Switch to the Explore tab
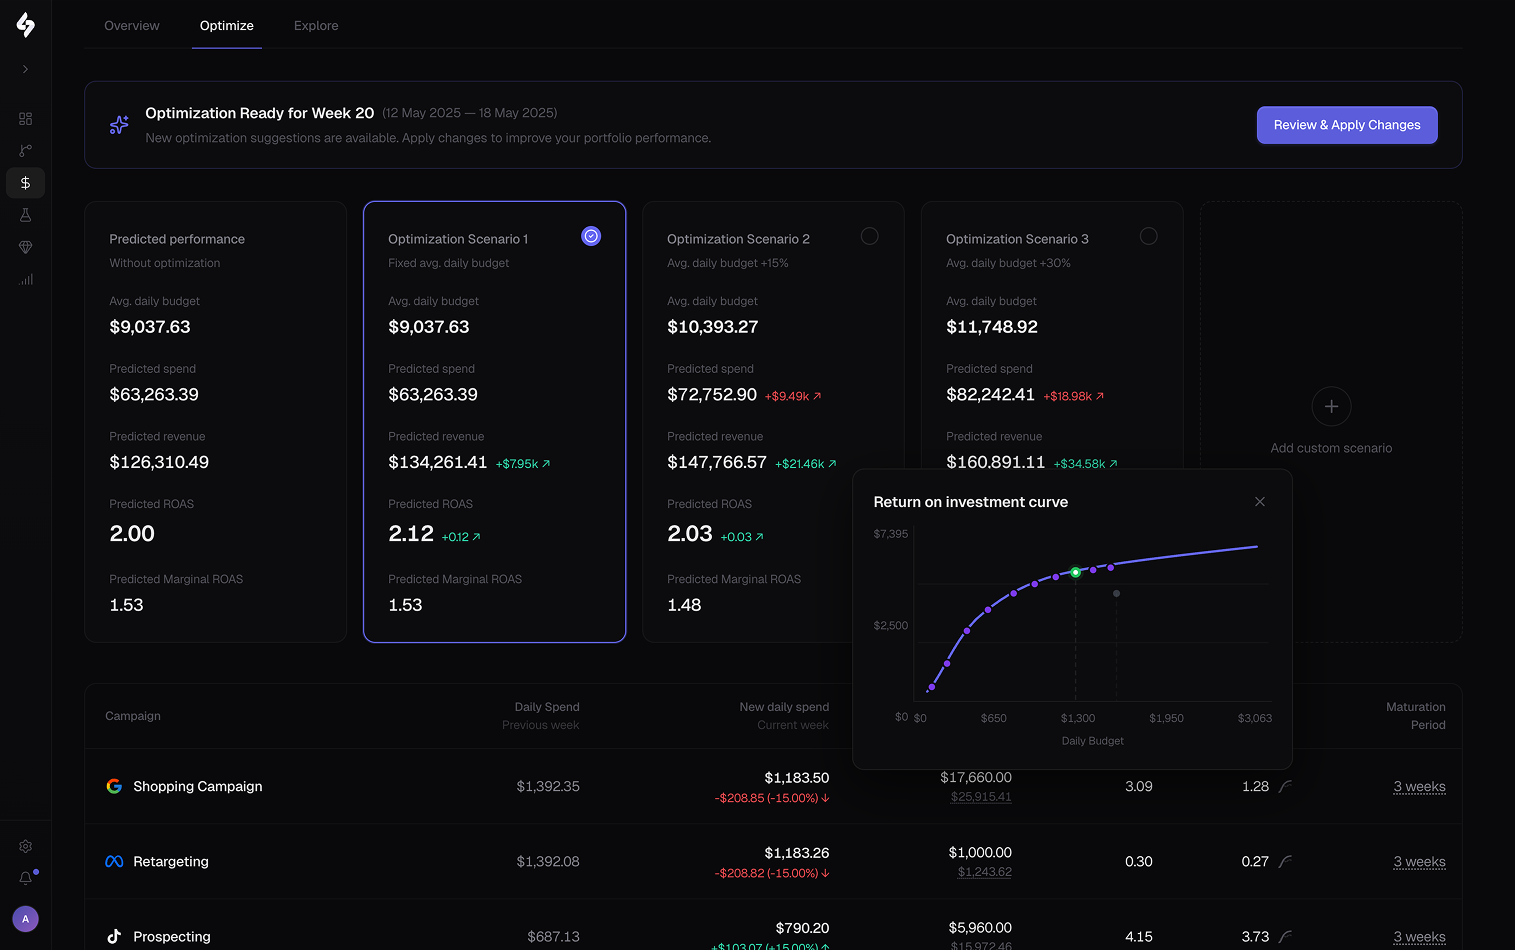Viewport: 1515px width, 950px height. [316, 26]
